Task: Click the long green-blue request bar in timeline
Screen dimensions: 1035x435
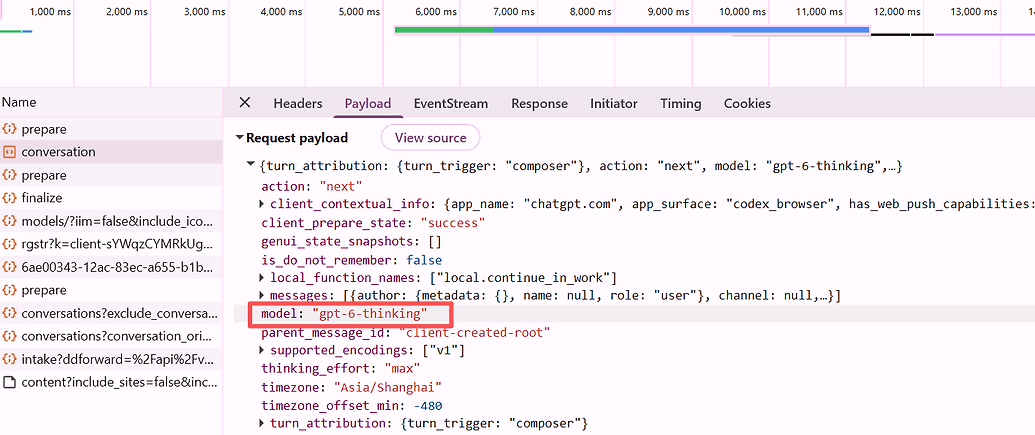Action: click(632, 30)
